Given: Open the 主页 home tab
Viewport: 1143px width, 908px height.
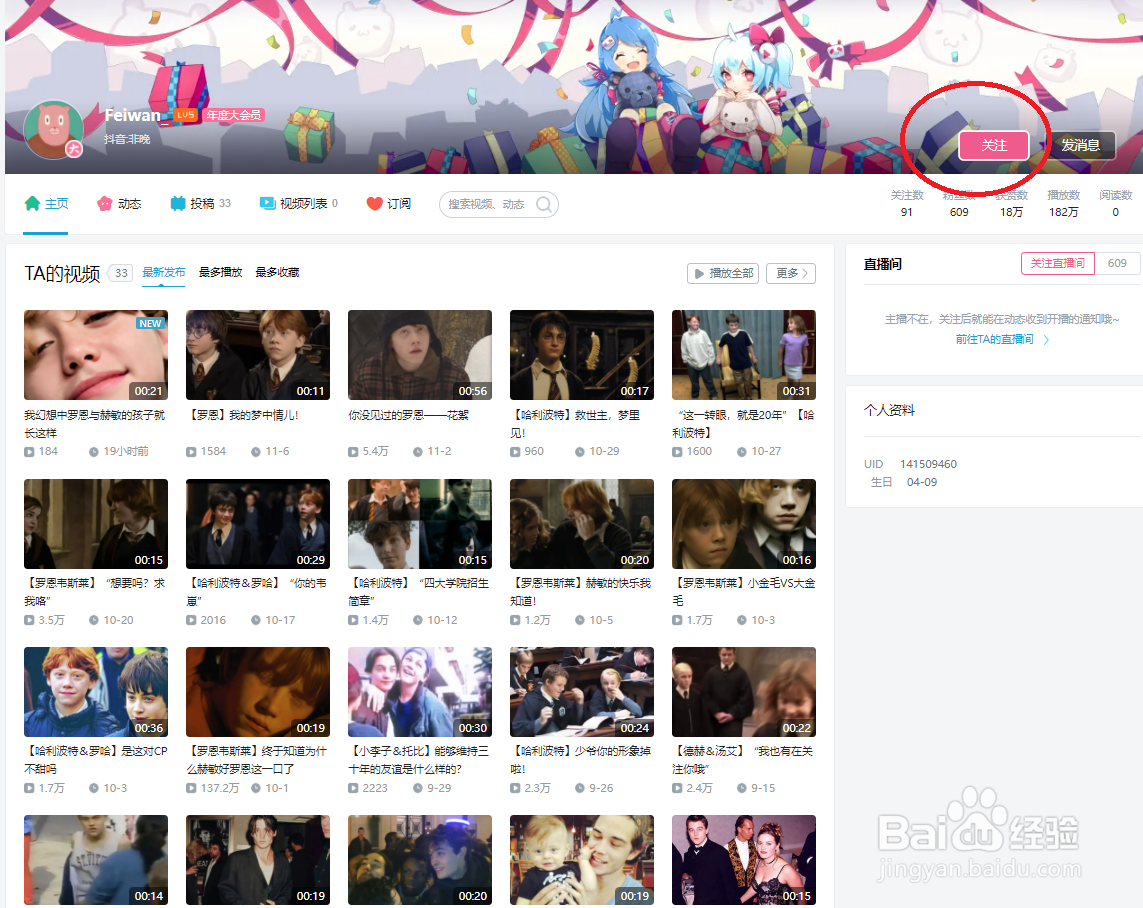Looking at the screenshot, I should point(46,203).
